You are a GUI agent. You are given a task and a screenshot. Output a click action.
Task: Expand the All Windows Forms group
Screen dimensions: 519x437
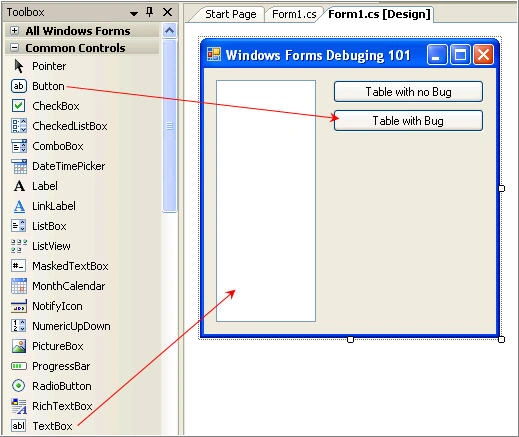(14, 31)
